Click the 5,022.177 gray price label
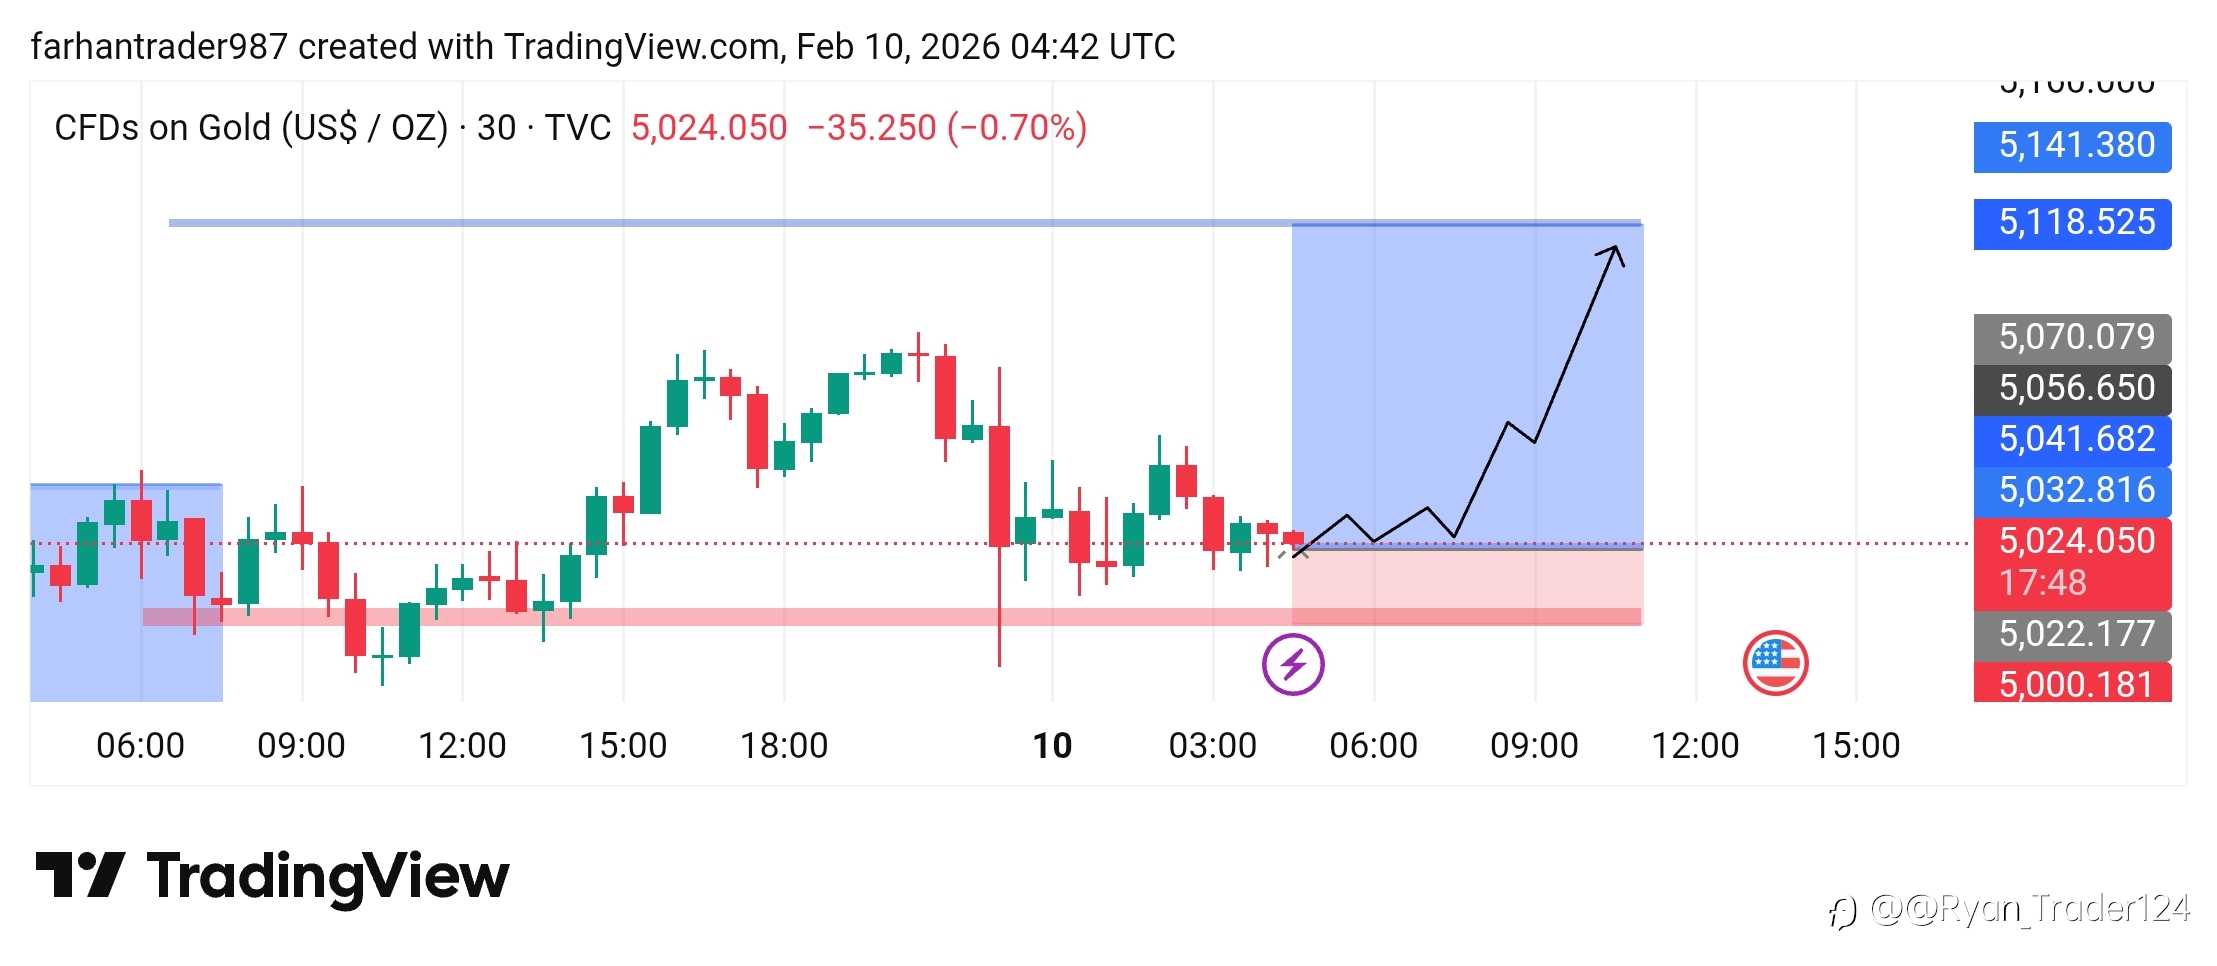 click(x=2072, y=634)
